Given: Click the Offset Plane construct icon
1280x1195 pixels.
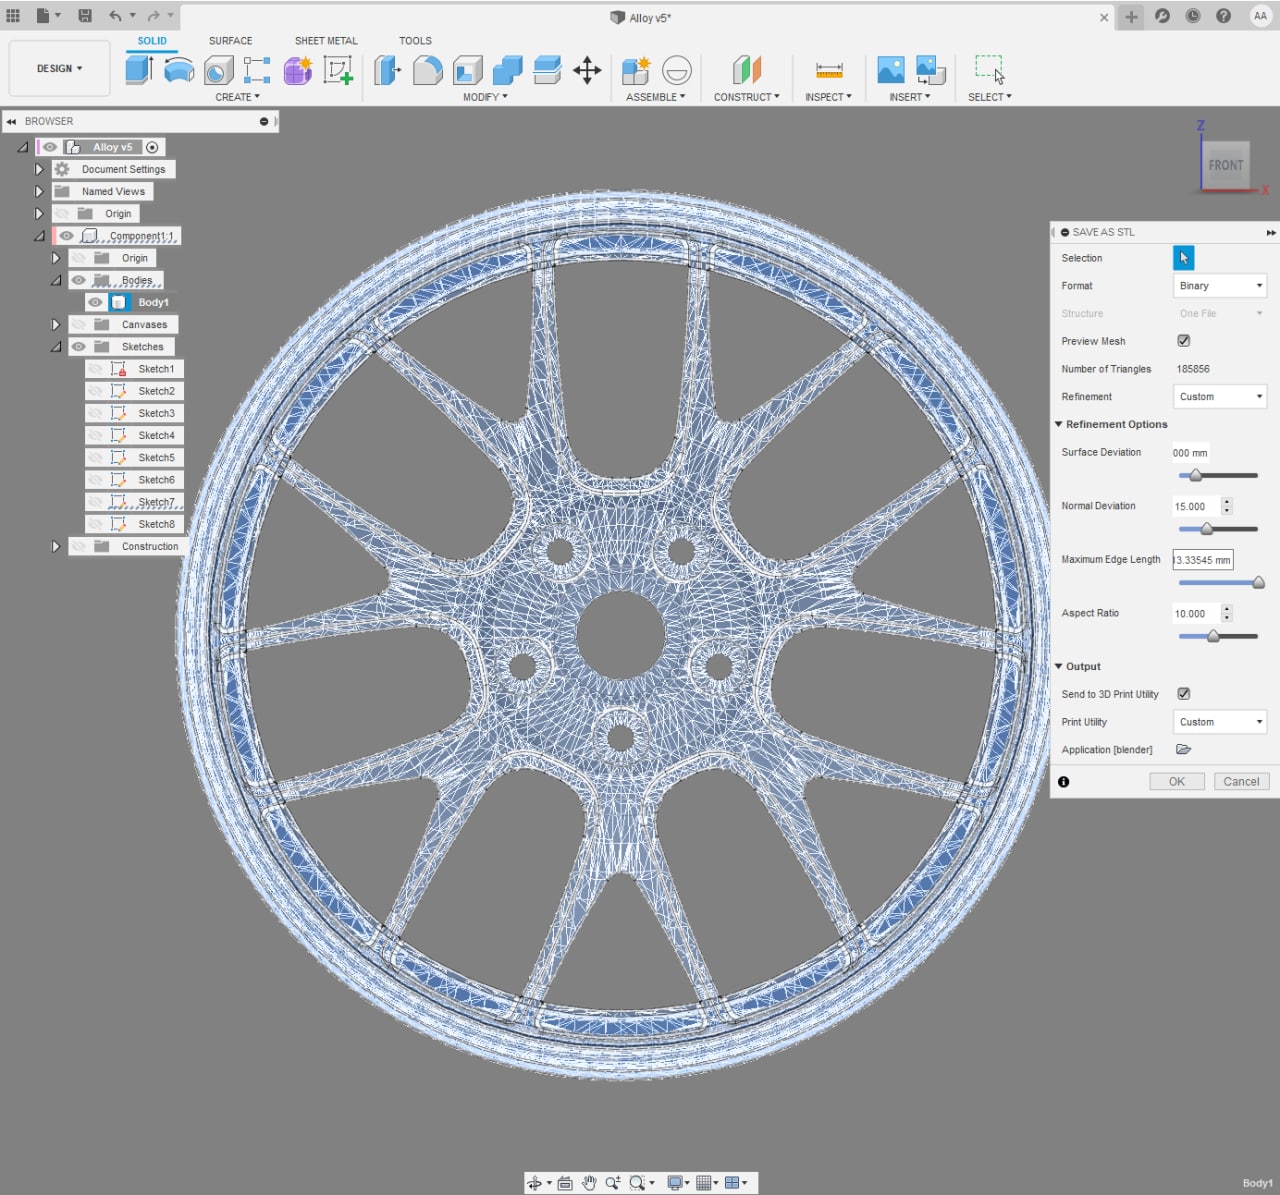Looking at the screenshot, I should pyautogui.click(x=747, y=70).
